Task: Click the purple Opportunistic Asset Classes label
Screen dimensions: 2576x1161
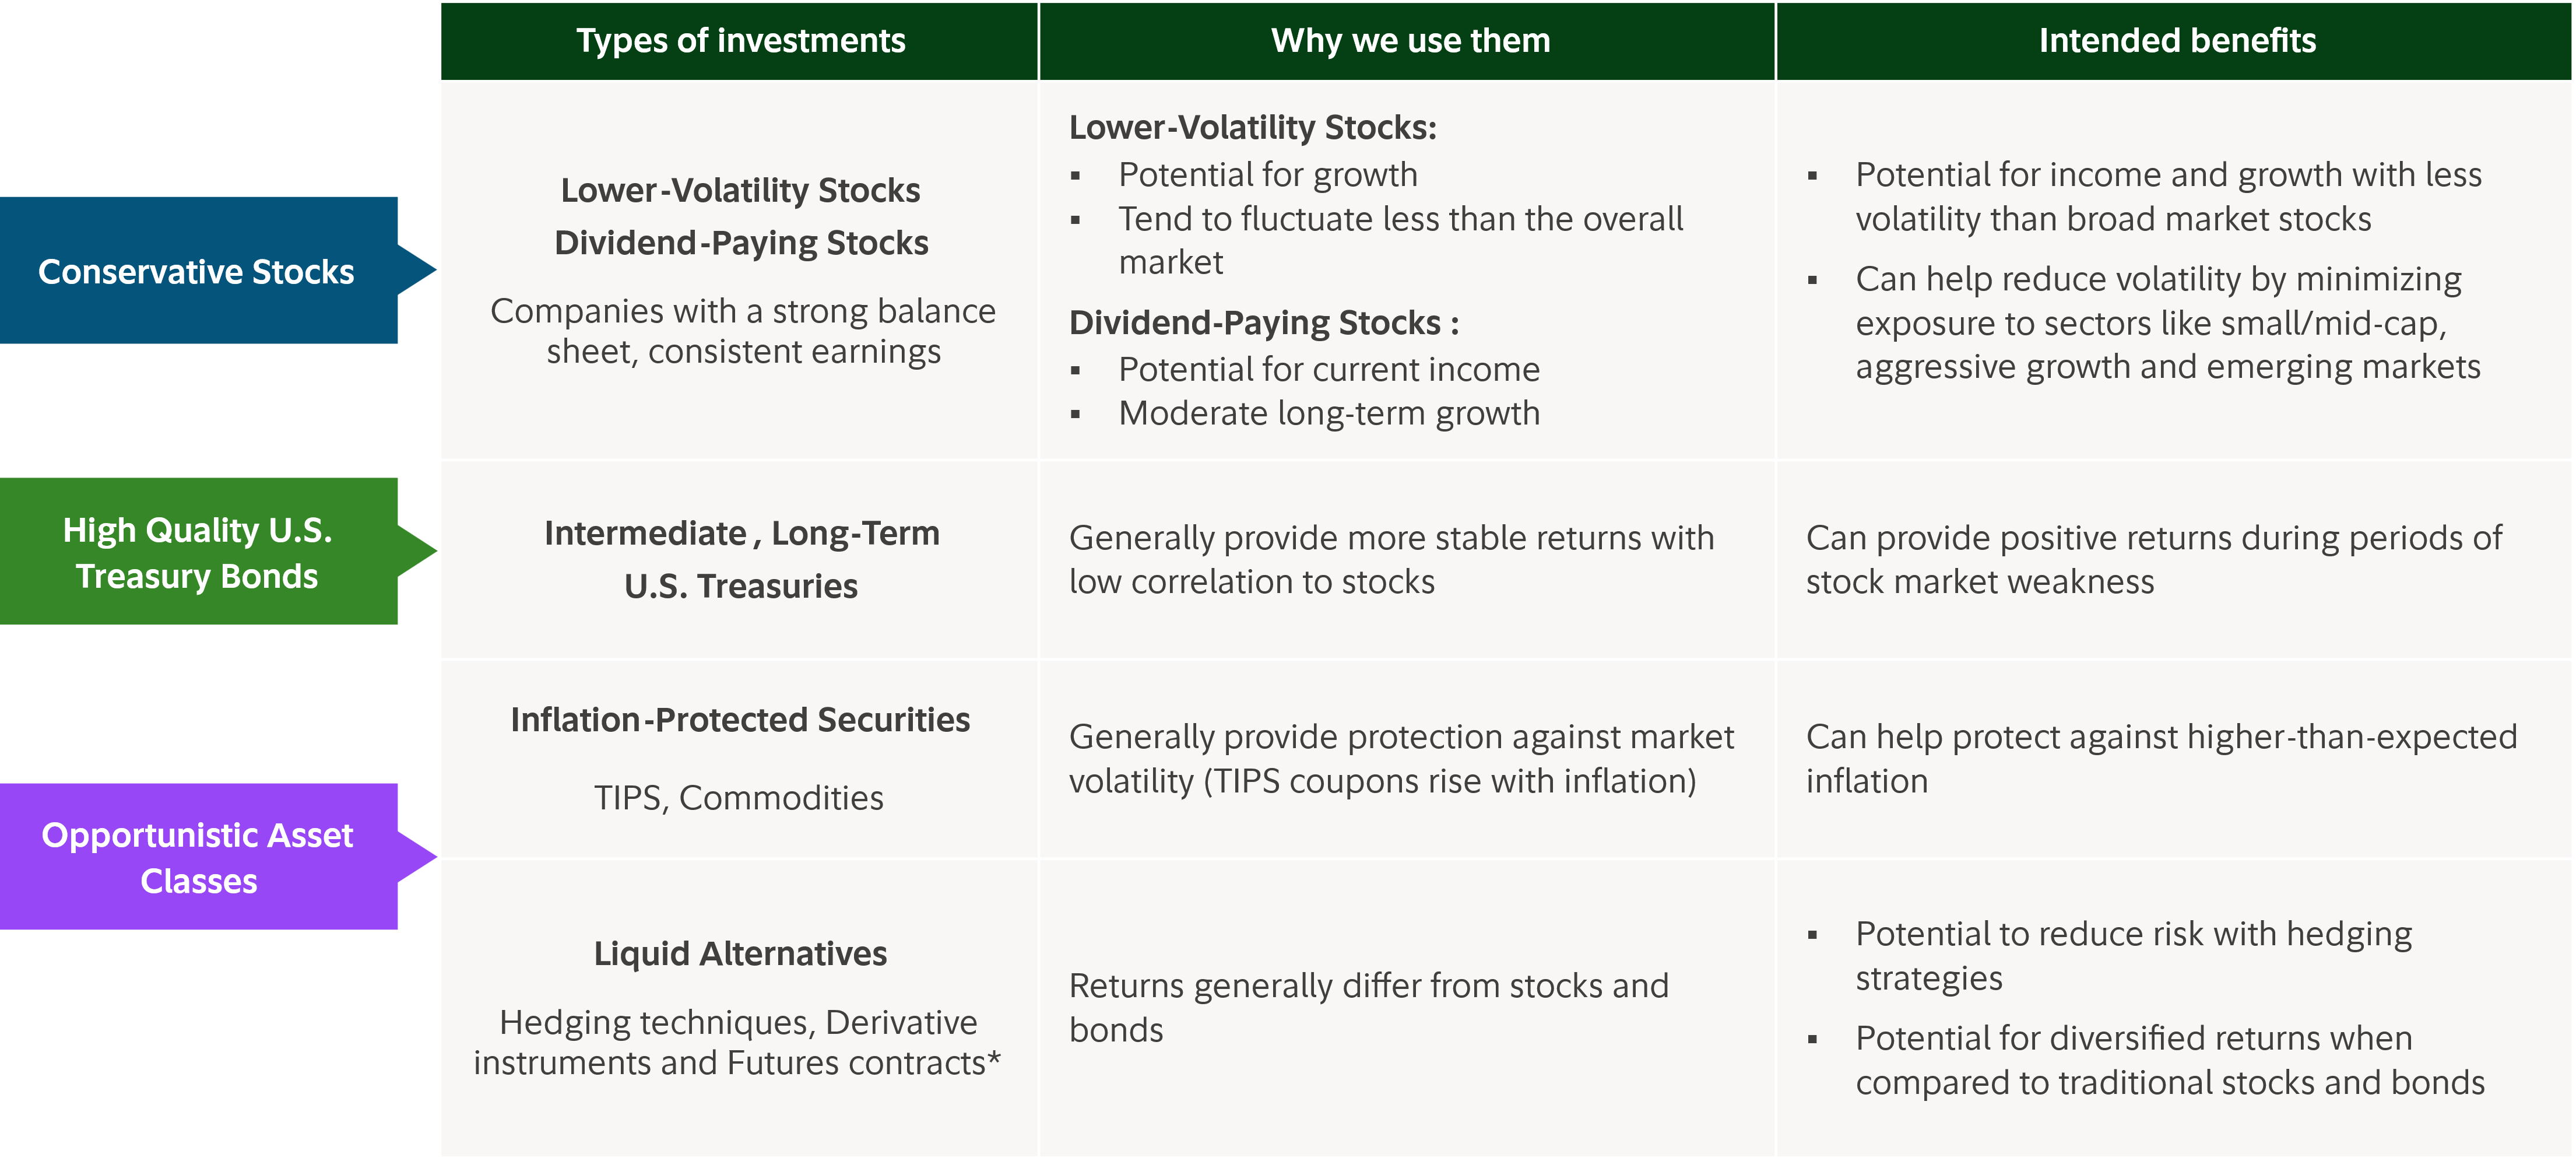Action: (197, 857)
